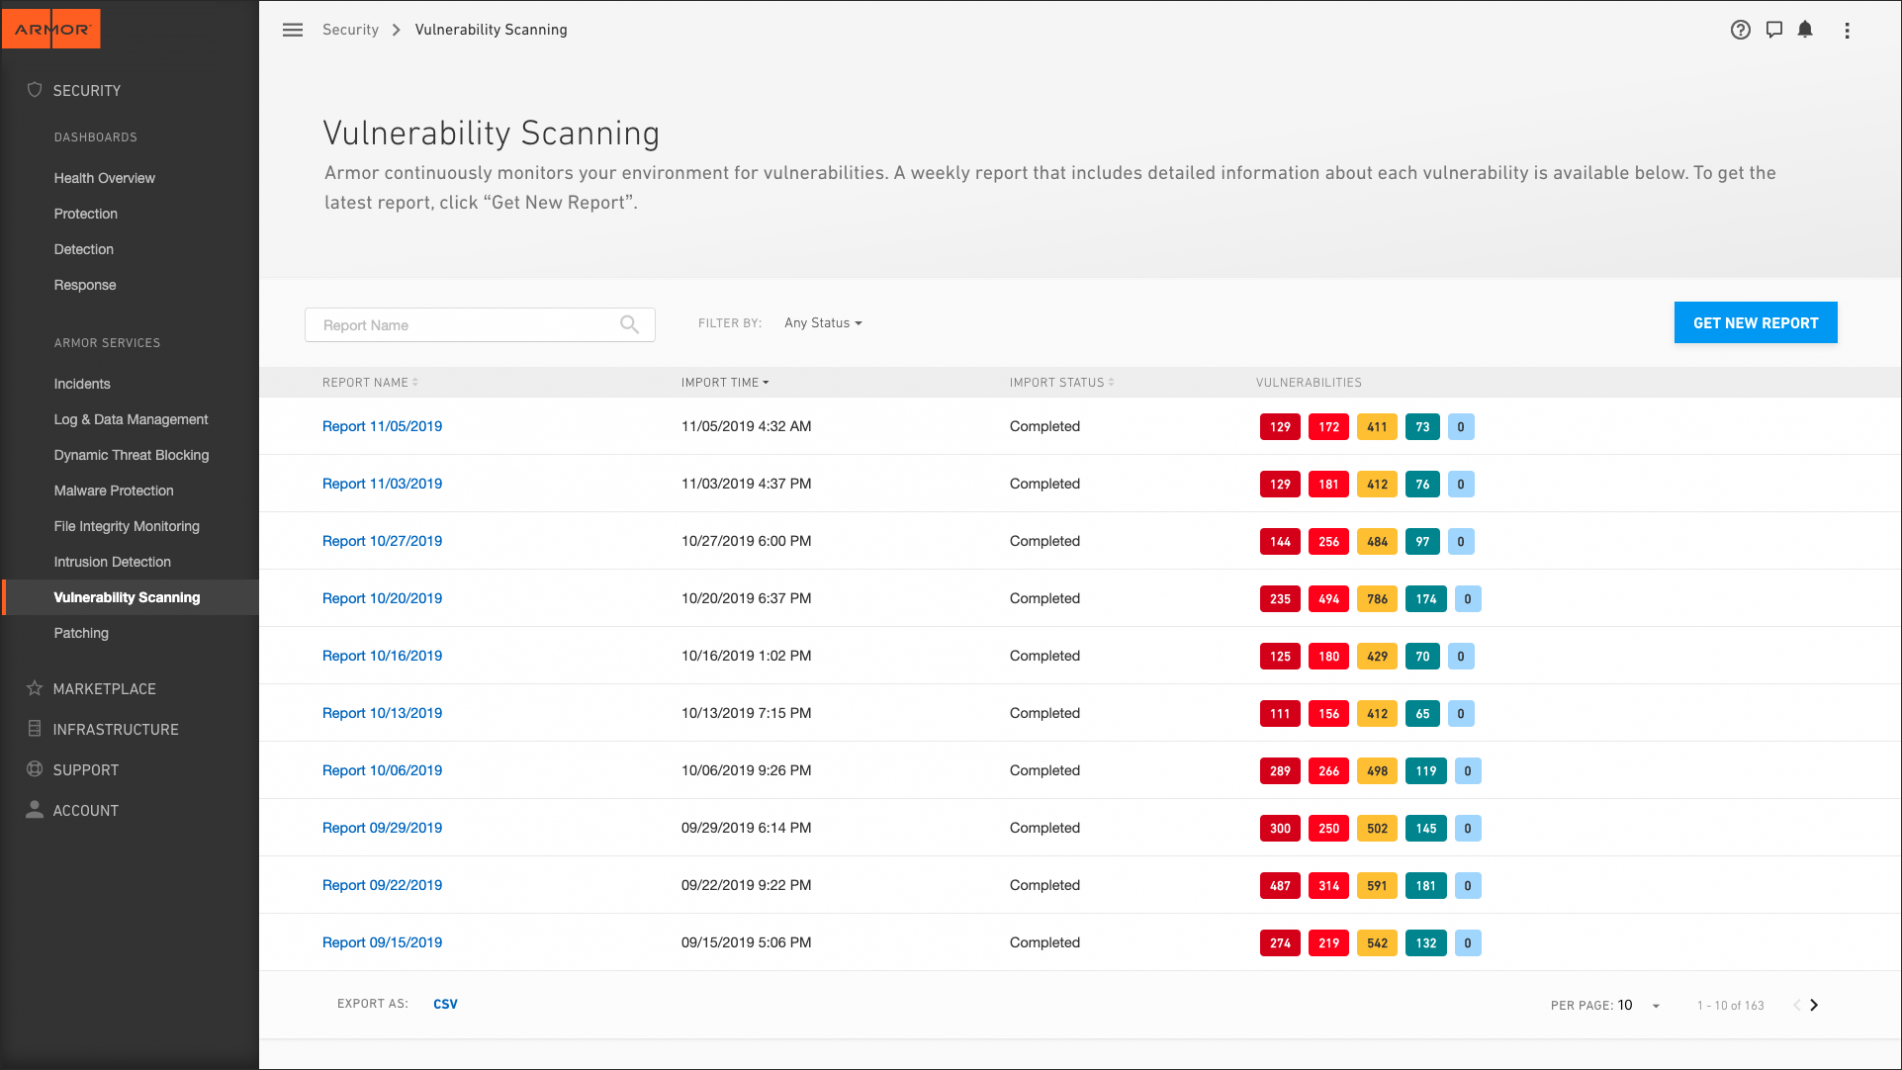This screenshot has width=1902, height=1070.
Task: Click yellow 498 badge in 10/06 report
Action: click(x=1377, y=771)
